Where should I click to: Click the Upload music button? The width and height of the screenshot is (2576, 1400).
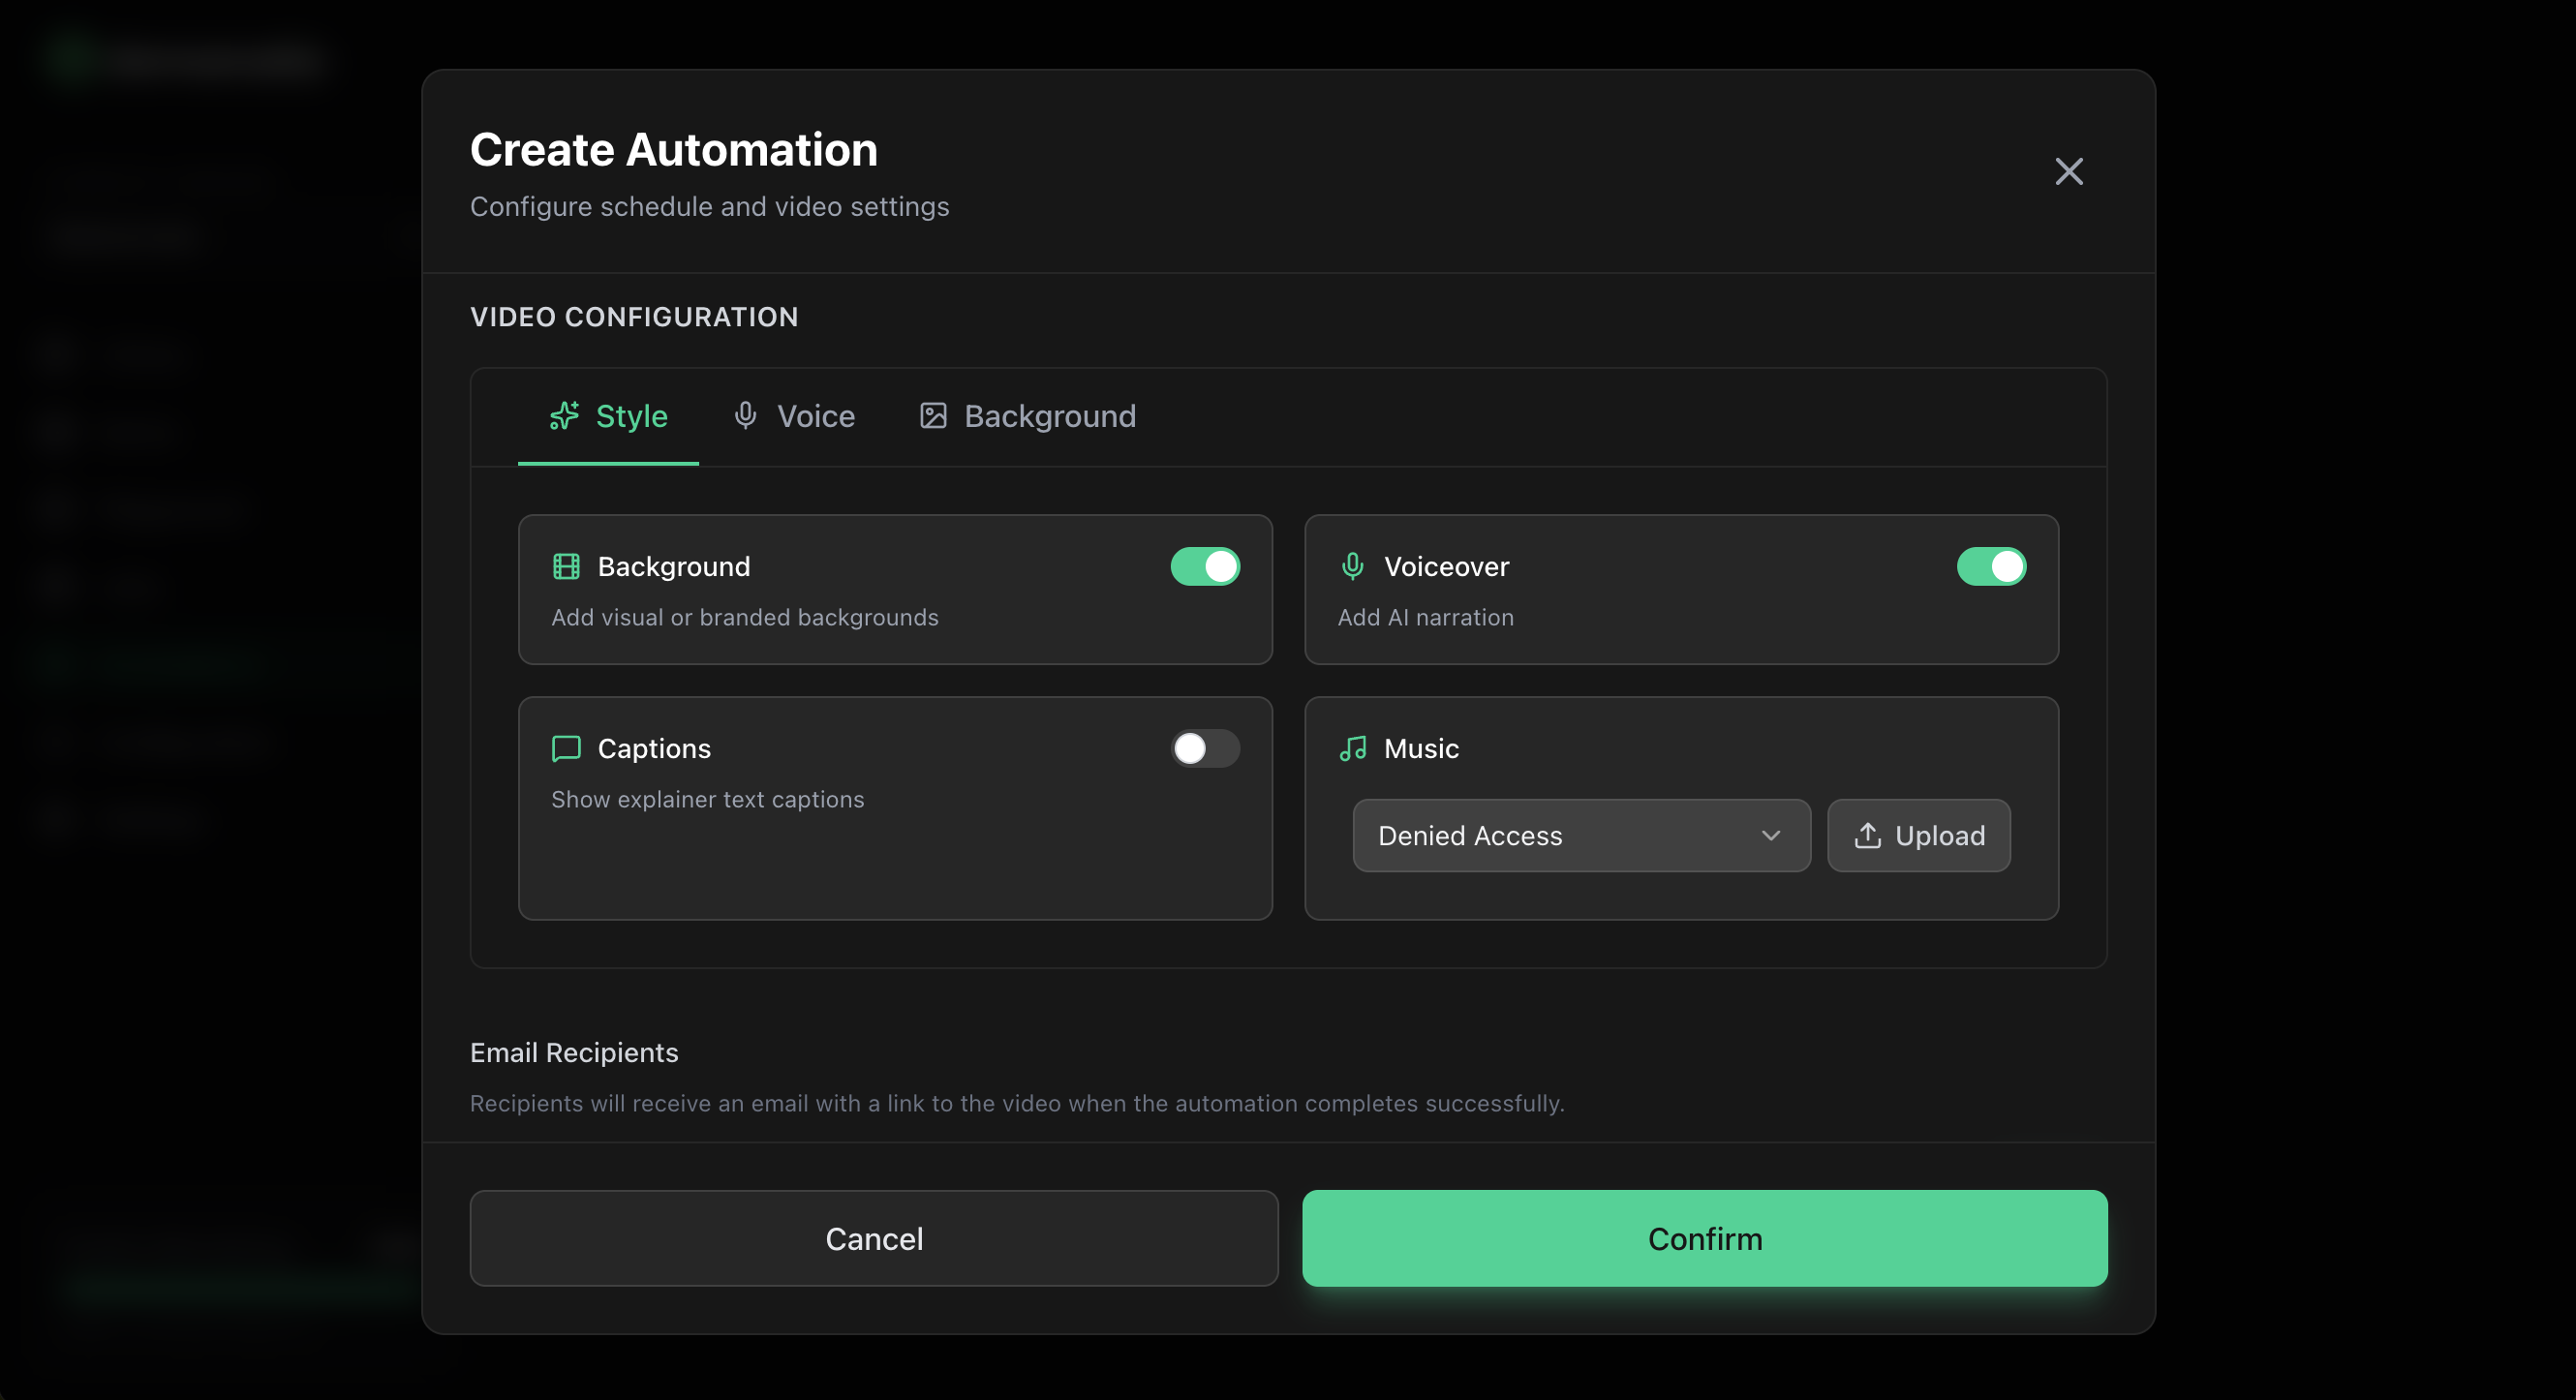point(1918,836)
